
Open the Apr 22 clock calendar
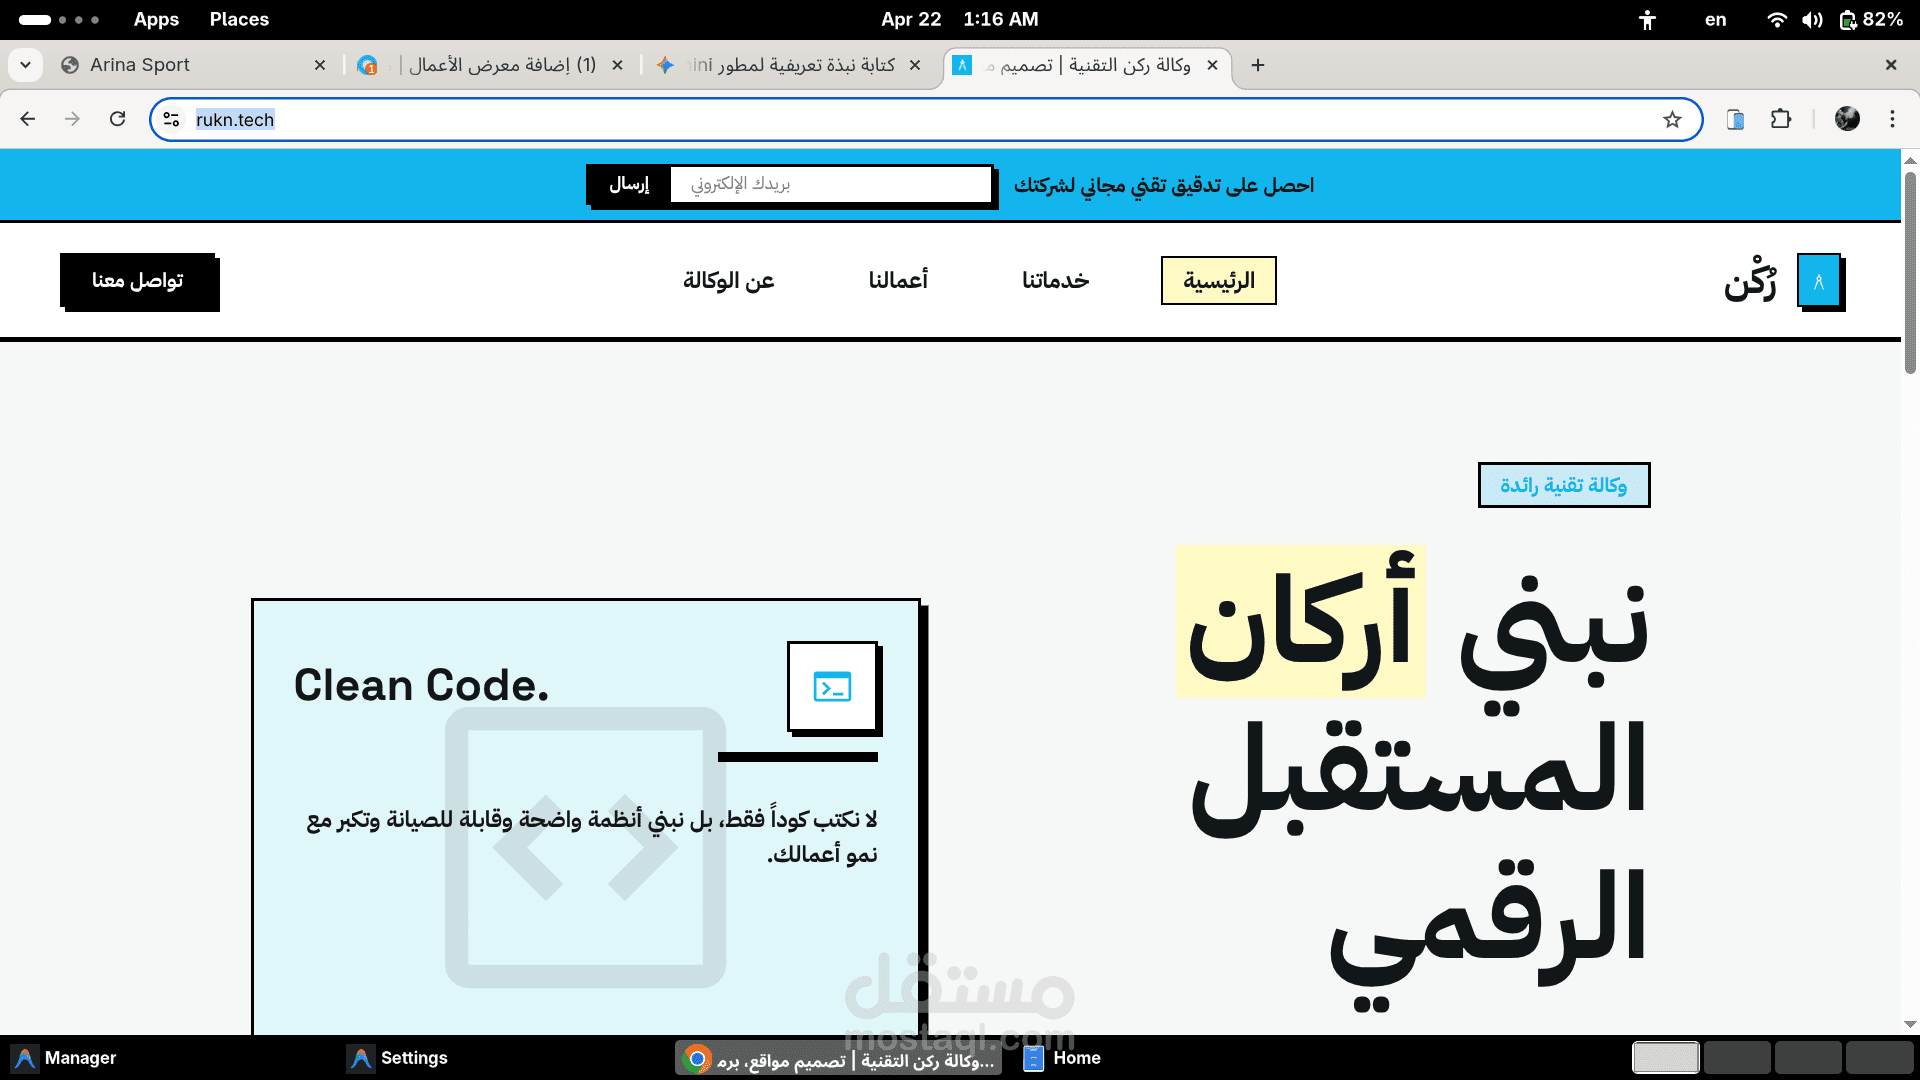click(x=960, y=19)
